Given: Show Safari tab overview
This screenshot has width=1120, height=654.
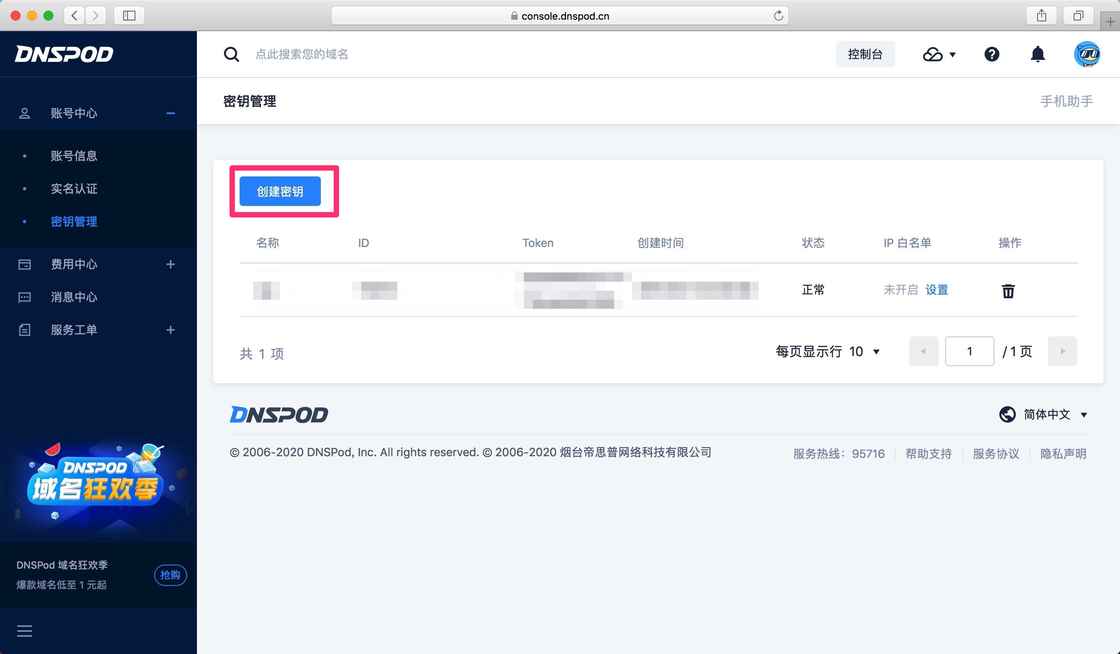Looking at the screenshot, I should click(x=1078, y=15).
